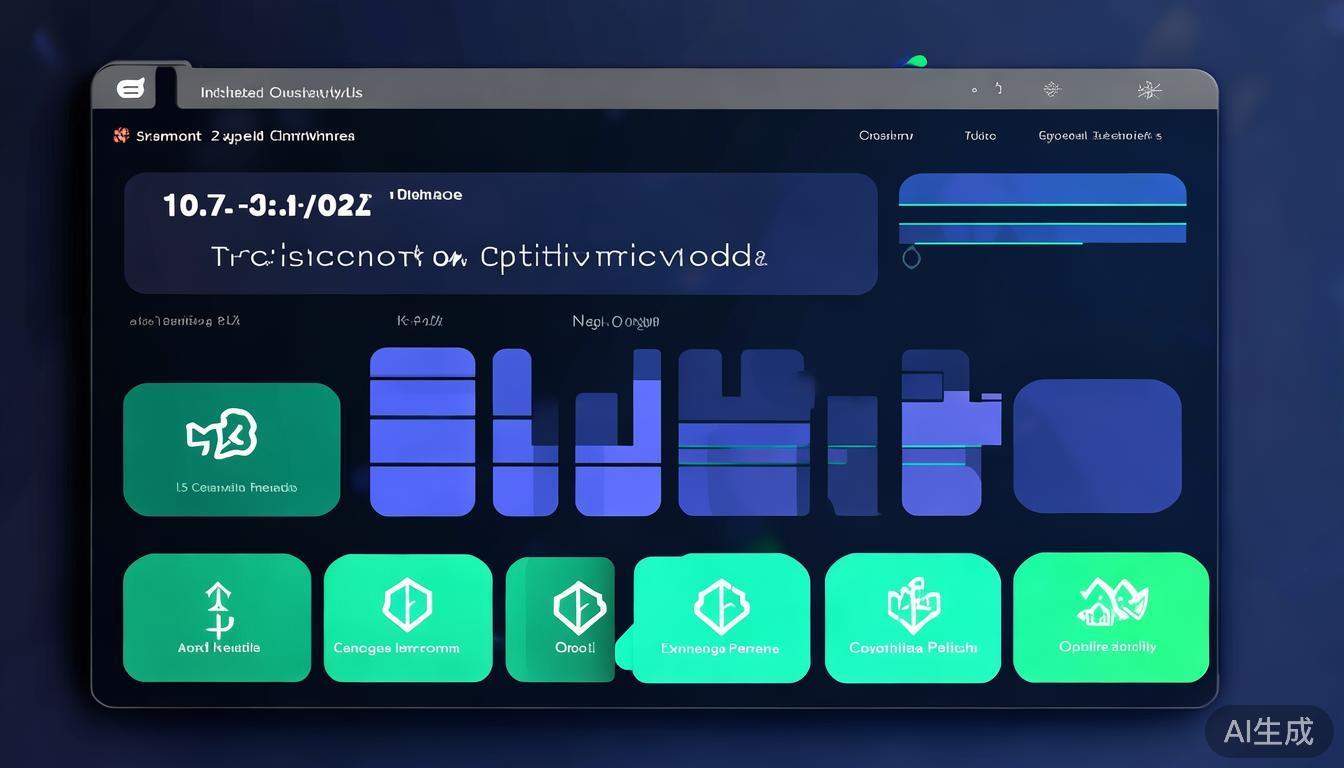Click the hexagon icon on 'Canoges Iarromm' tile

[407, 605]
